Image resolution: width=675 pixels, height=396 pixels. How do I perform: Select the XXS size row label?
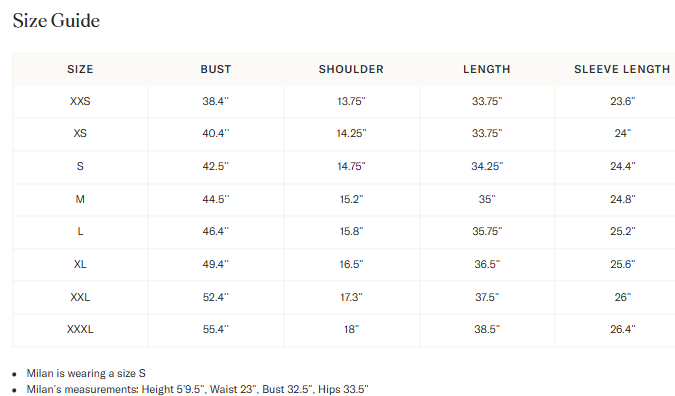pos(80,101)
